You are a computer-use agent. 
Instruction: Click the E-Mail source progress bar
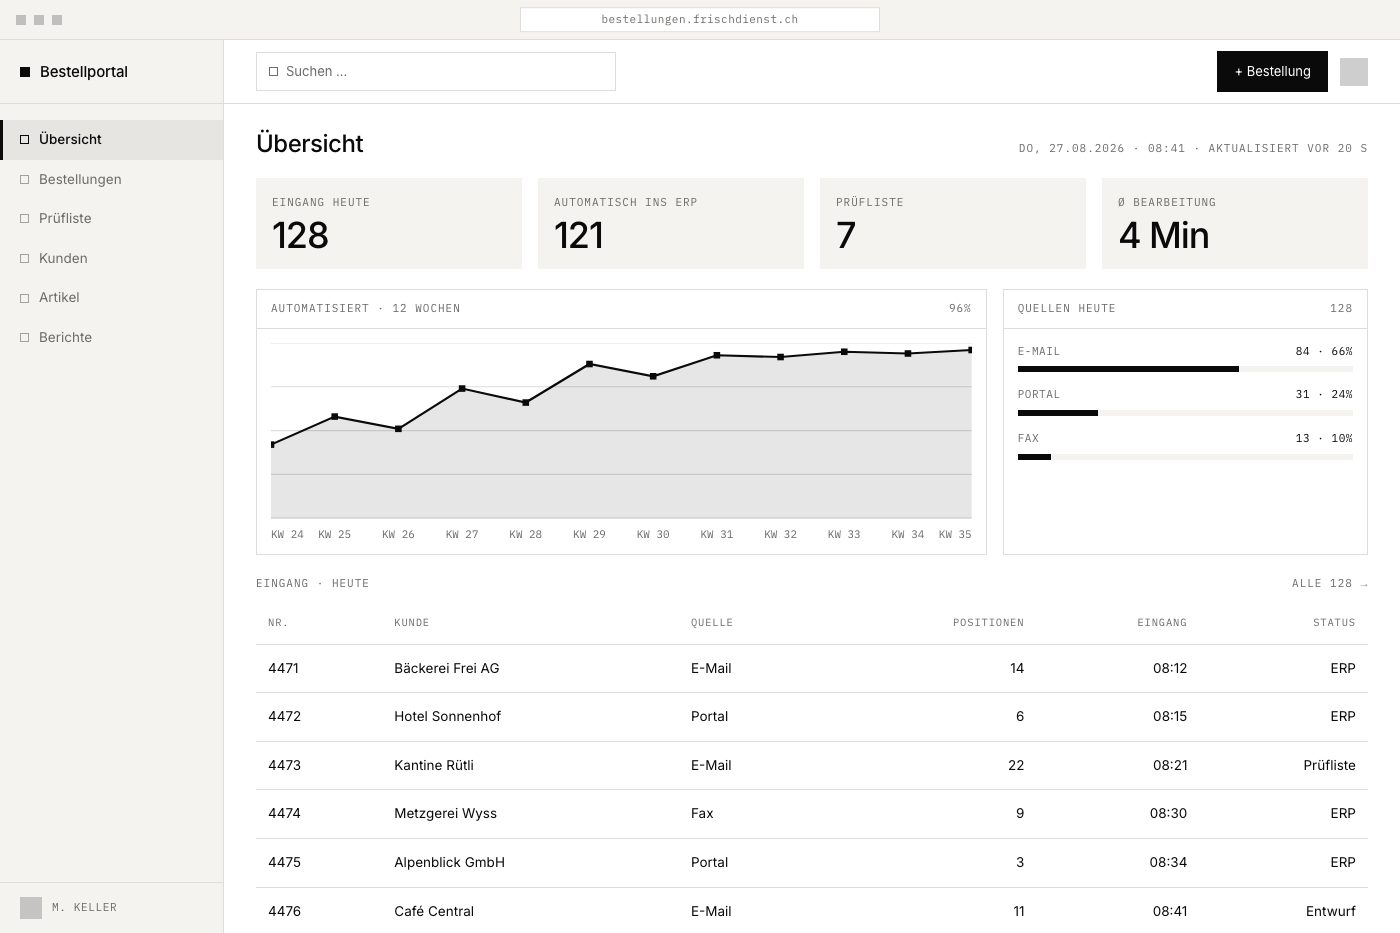1185,369
